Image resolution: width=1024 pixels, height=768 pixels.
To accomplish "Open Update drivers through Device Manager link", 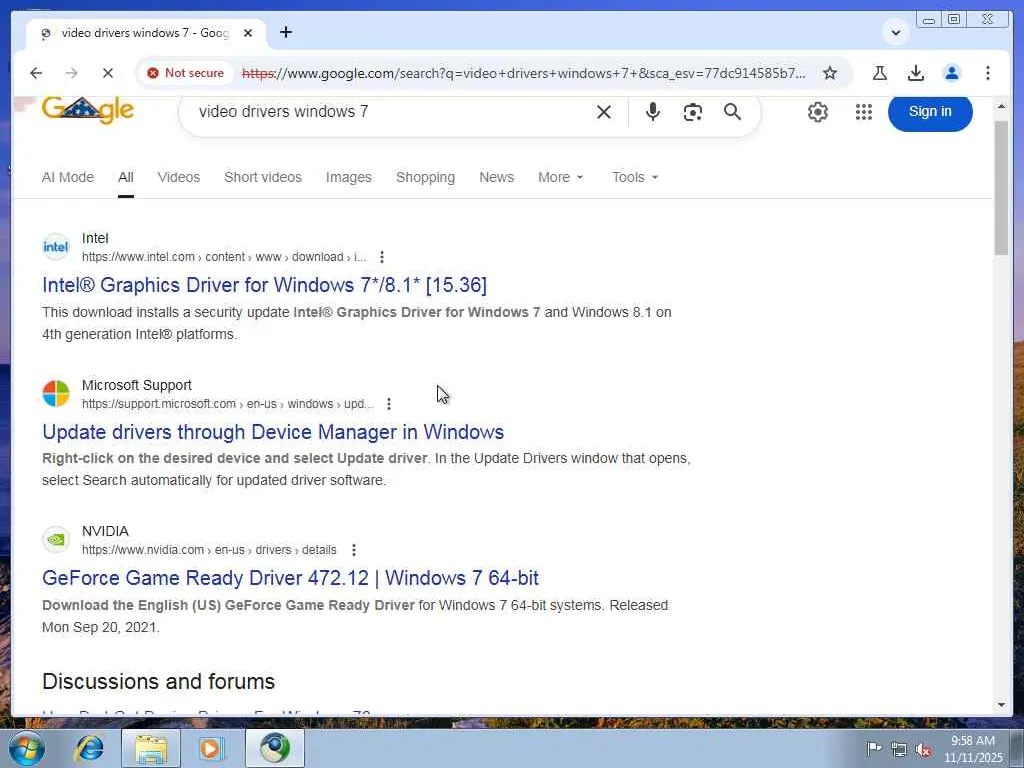I will point(273,432).
